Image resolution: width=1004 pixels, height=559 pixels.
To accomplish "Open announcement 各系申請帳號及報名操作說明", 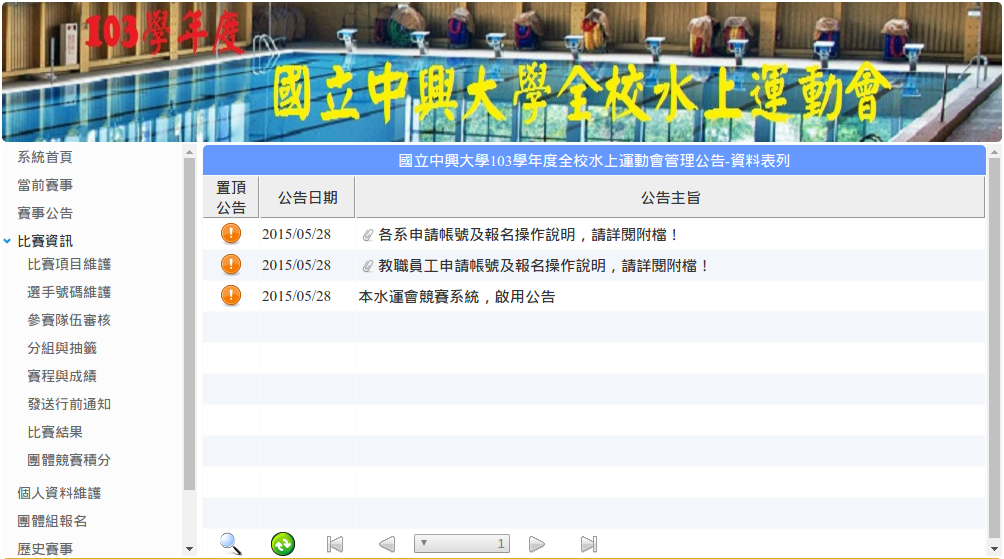I will pyautogui.click(x=528, y=235).
